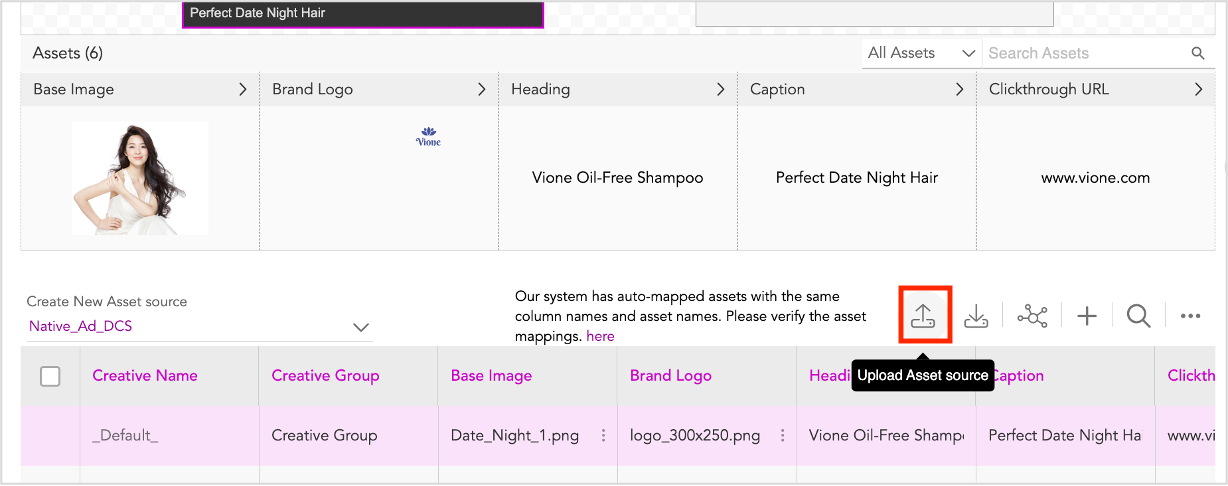Open the three-dot more options menu
The image size is (1228, 486).
click(x=1190, y=316)
